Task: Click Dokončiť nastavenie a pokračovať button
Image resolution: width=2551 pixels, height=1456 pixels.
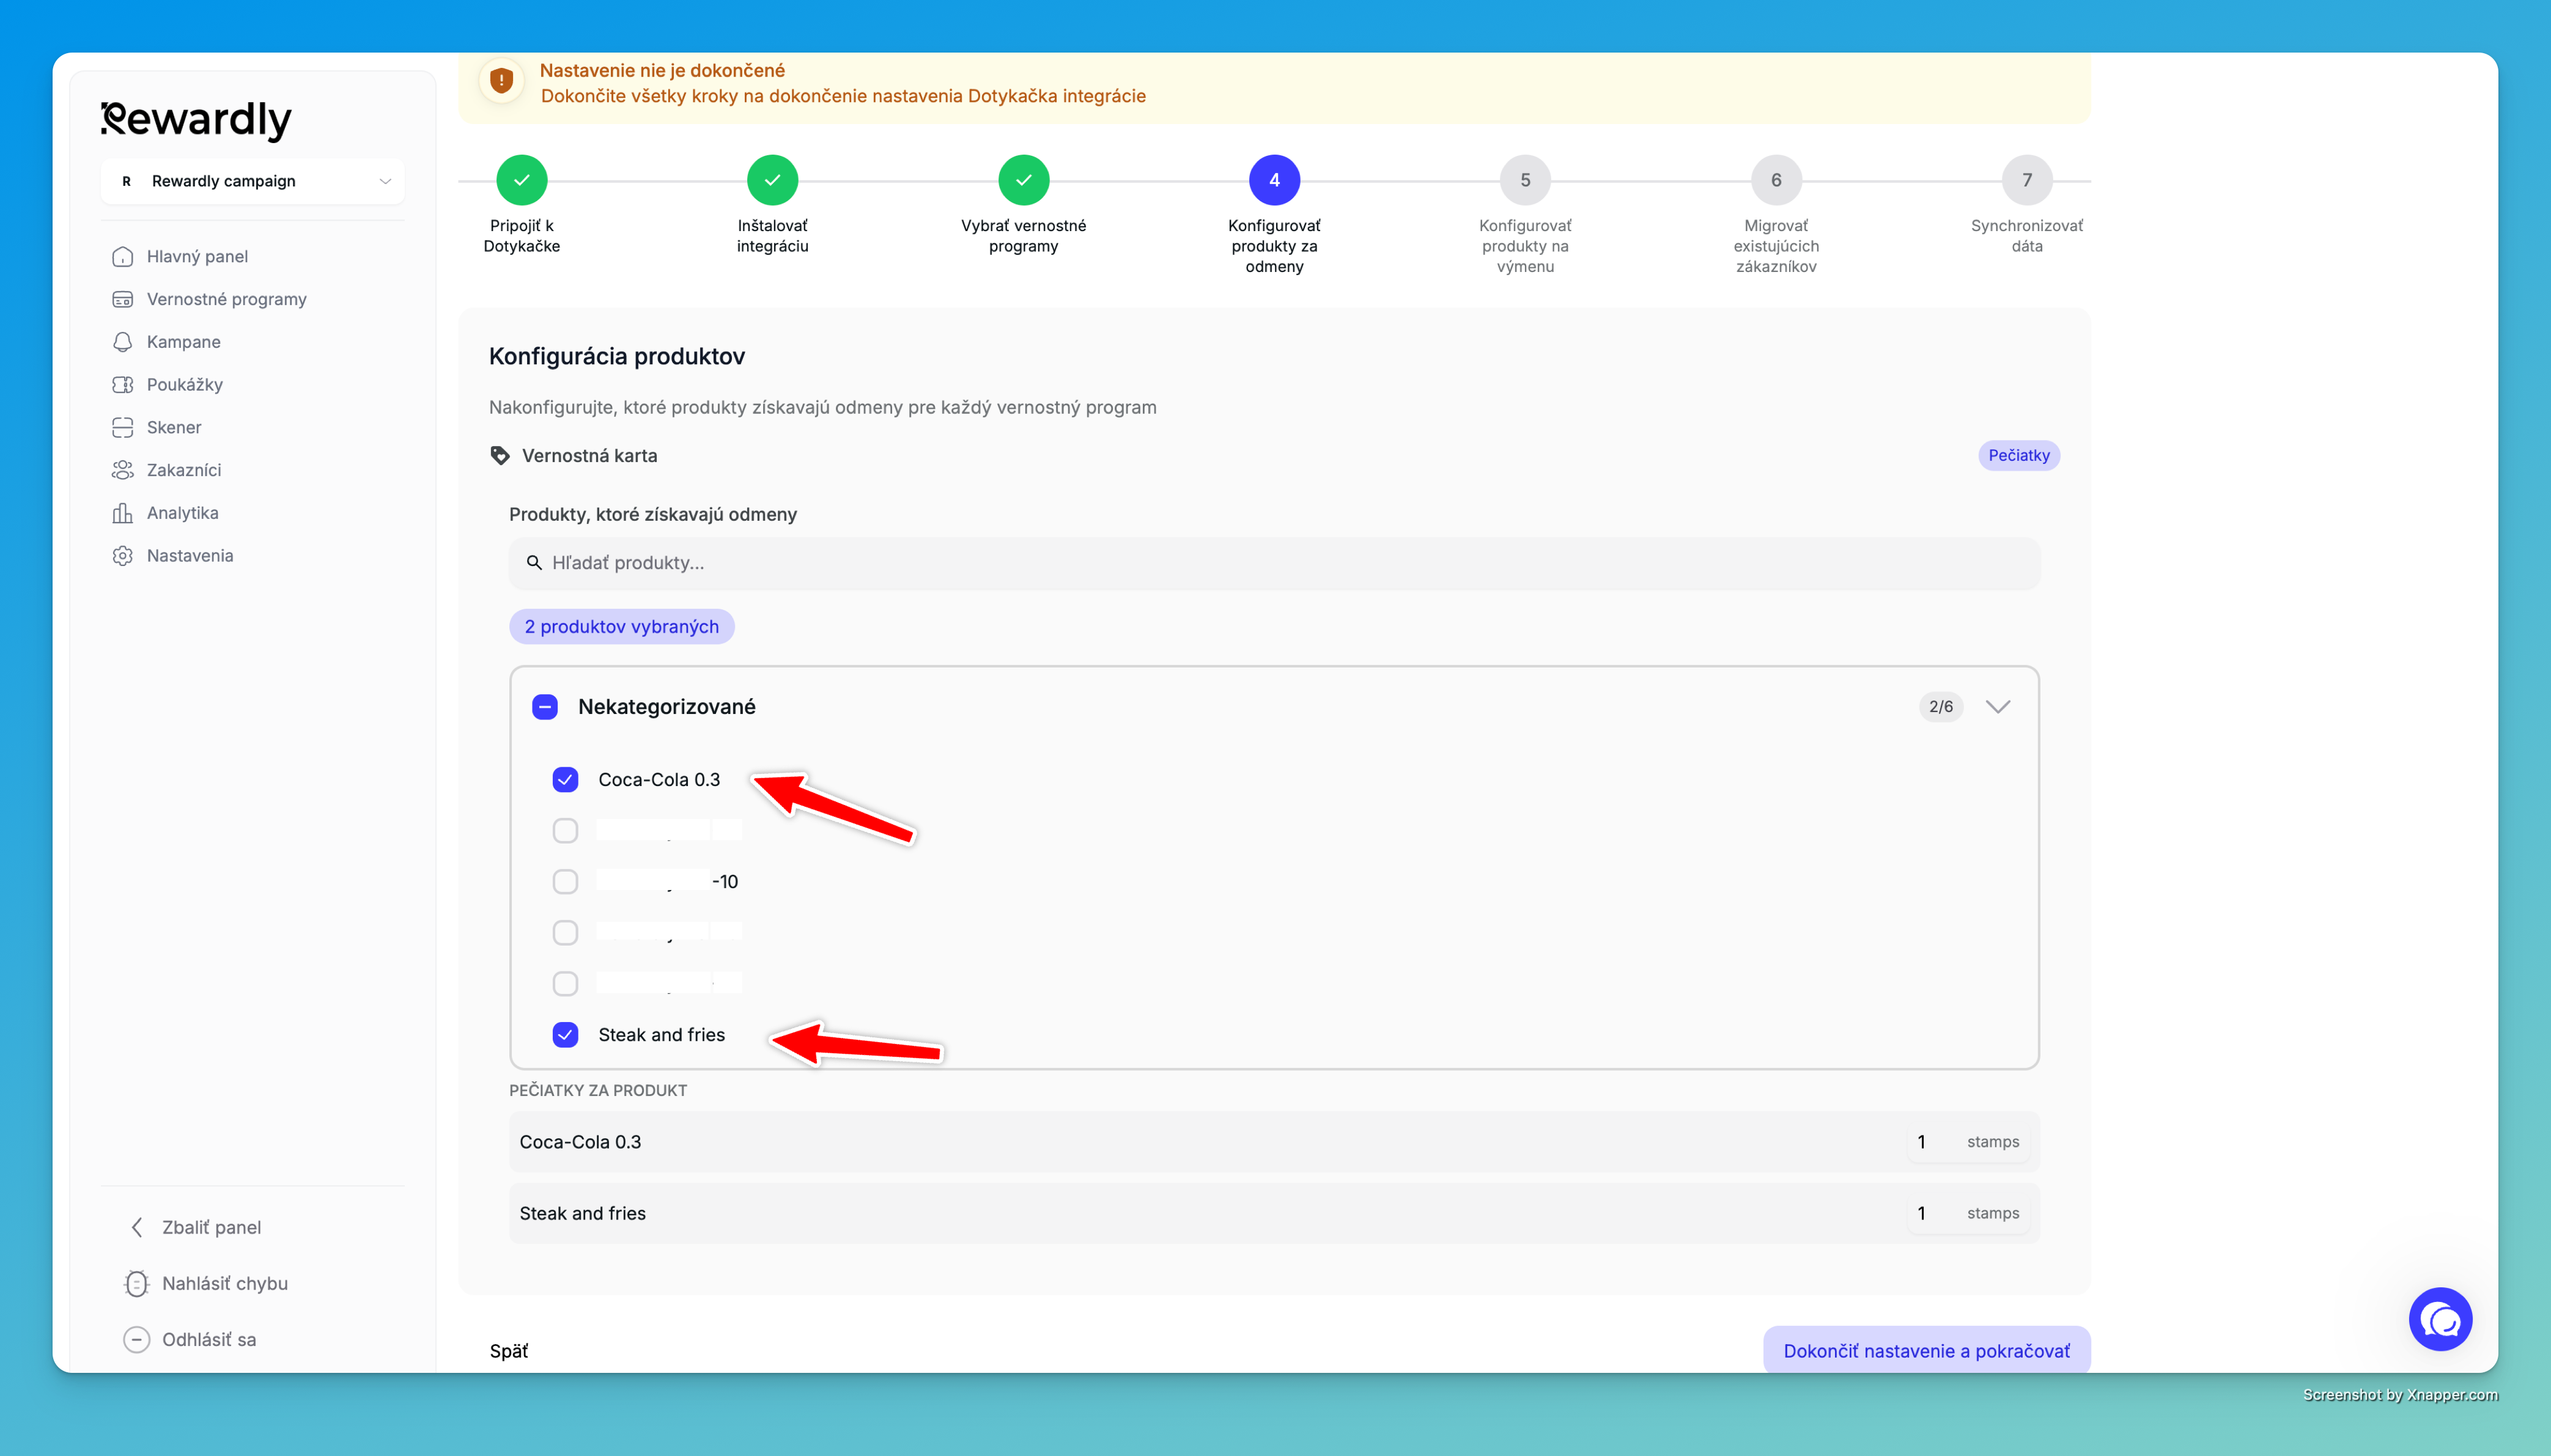Action: click(x=1927, y=1351)
